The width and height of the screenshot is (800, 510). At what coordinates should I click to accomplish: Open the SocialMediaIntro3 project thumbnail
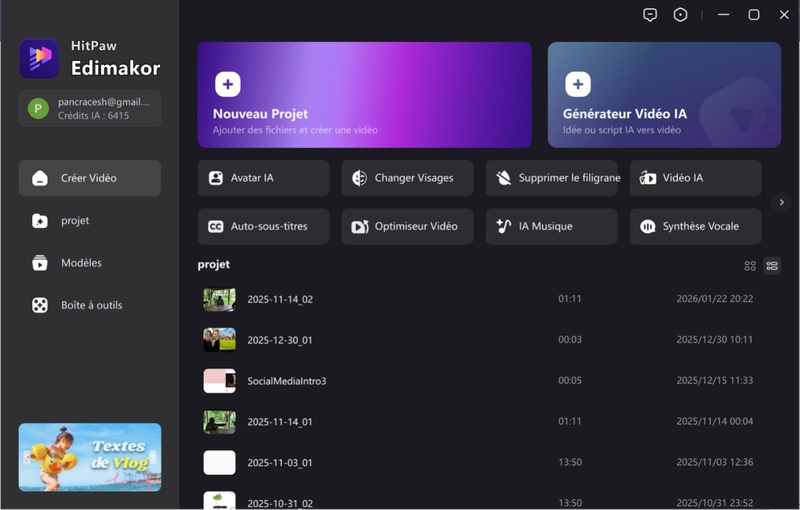220,381
